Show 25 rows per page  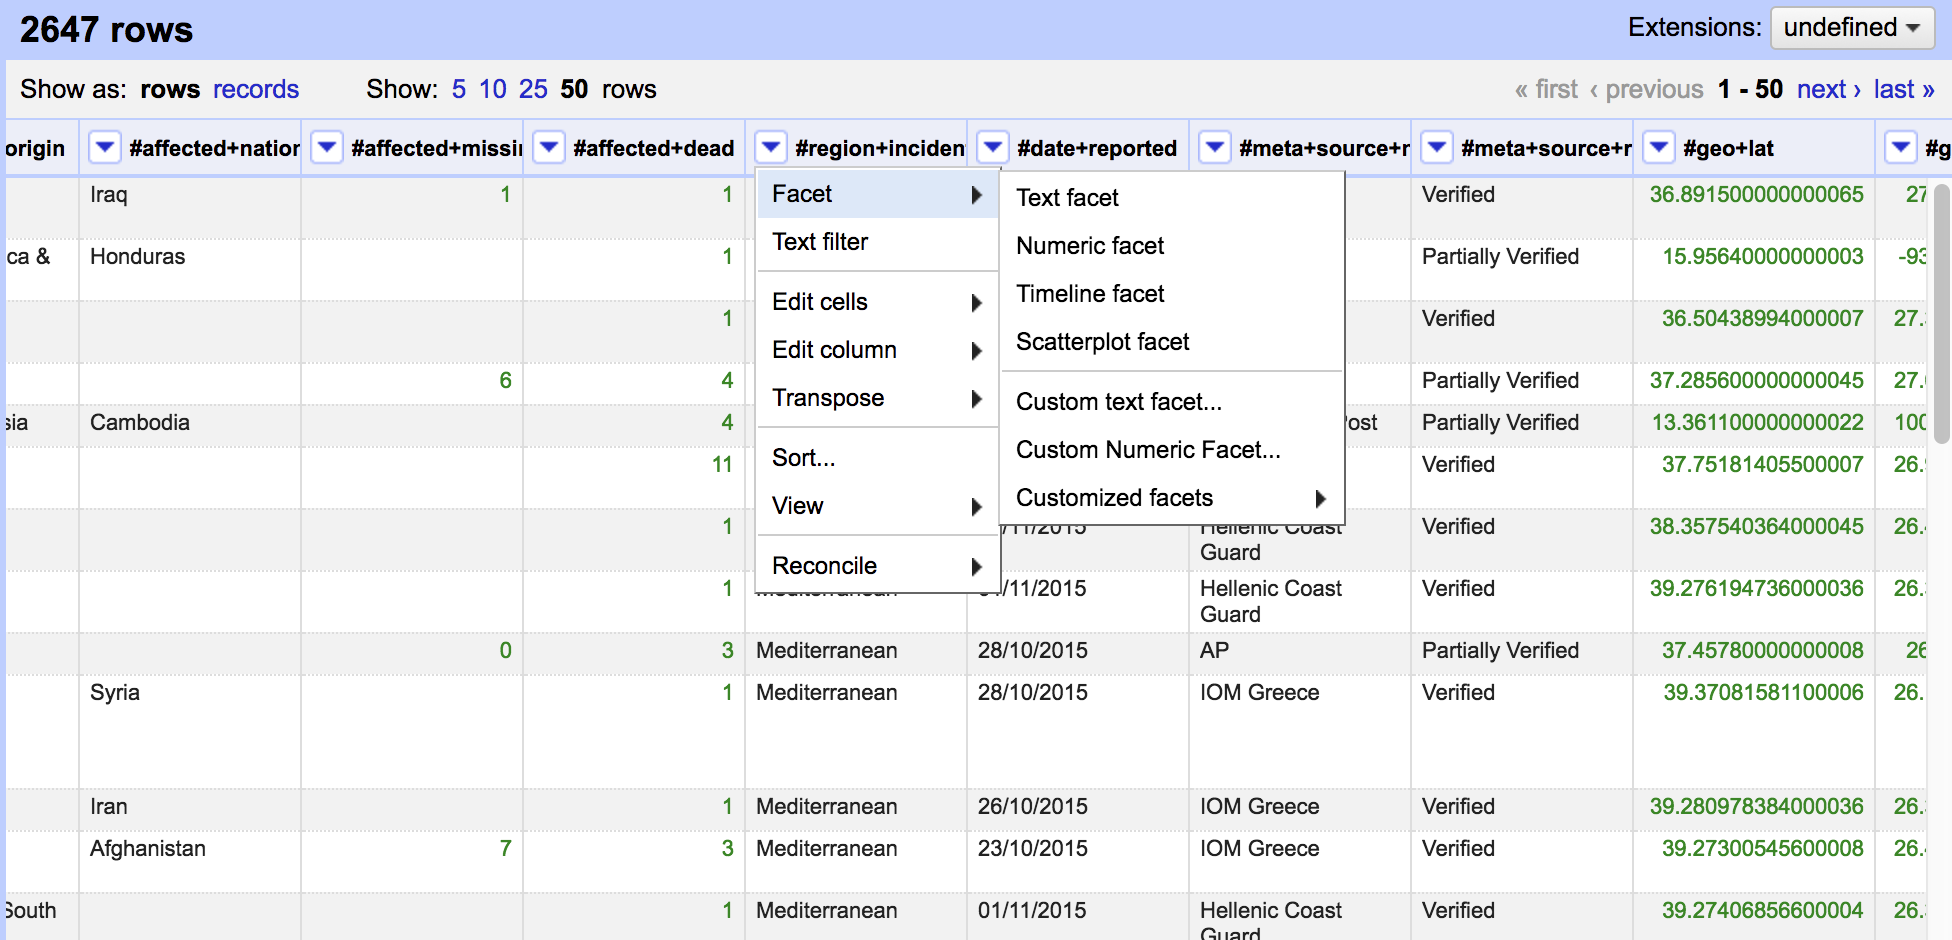coord(533,89)
